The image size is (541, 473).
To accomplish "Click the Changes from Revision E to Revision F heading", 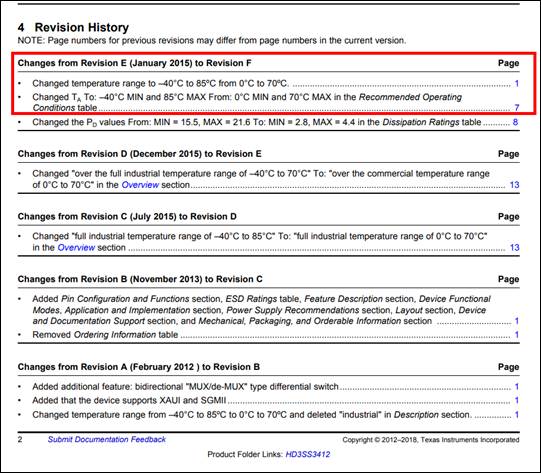I will [135, 63].
